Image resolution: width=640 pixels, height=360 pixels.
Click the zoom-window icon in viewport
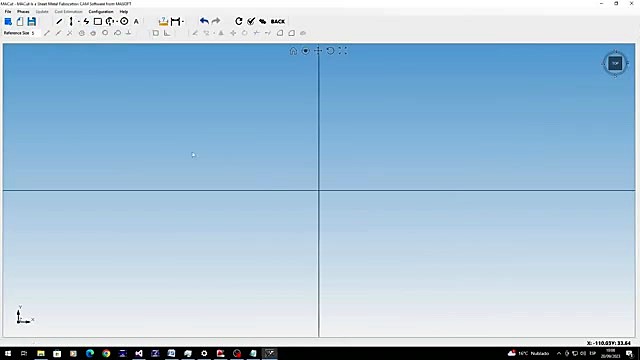click(x=305, y=51)
